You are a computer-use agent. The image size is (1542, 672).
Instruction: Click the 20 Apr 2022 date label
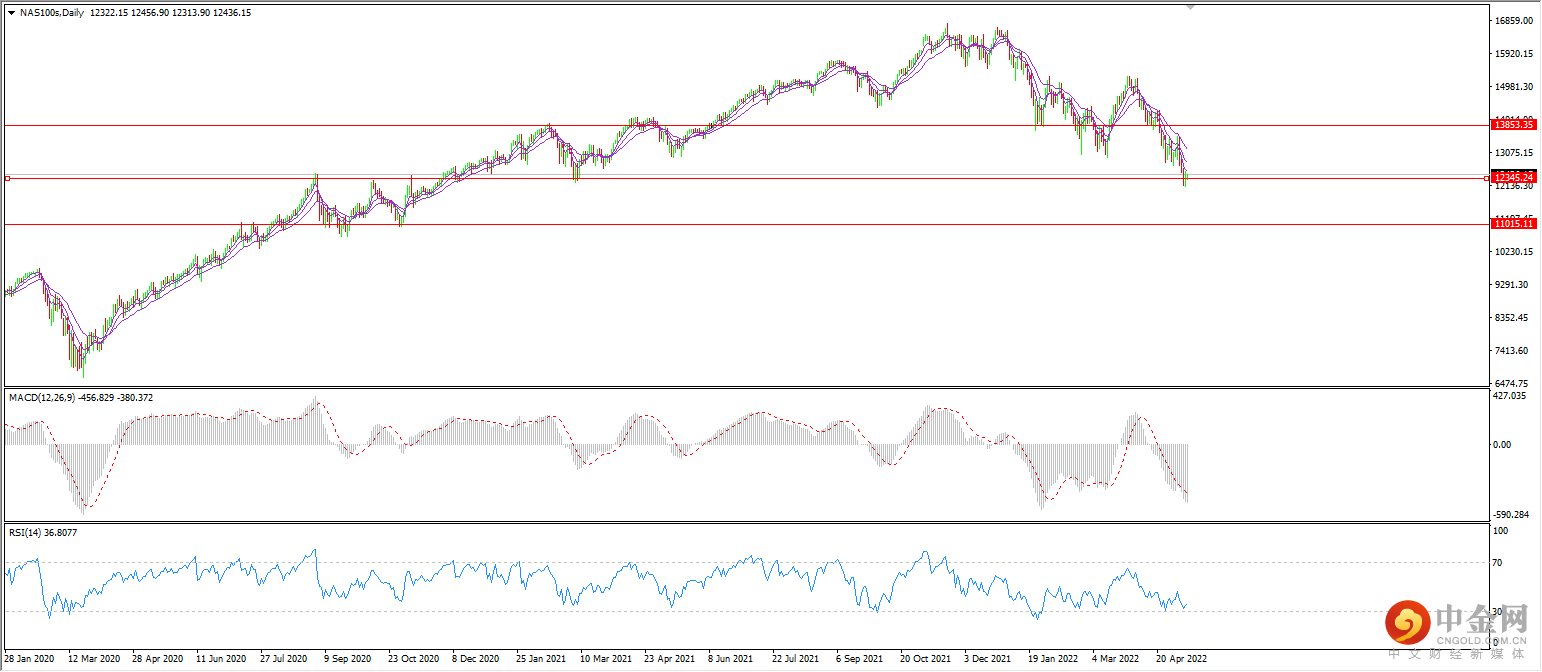coord(1181,659)
